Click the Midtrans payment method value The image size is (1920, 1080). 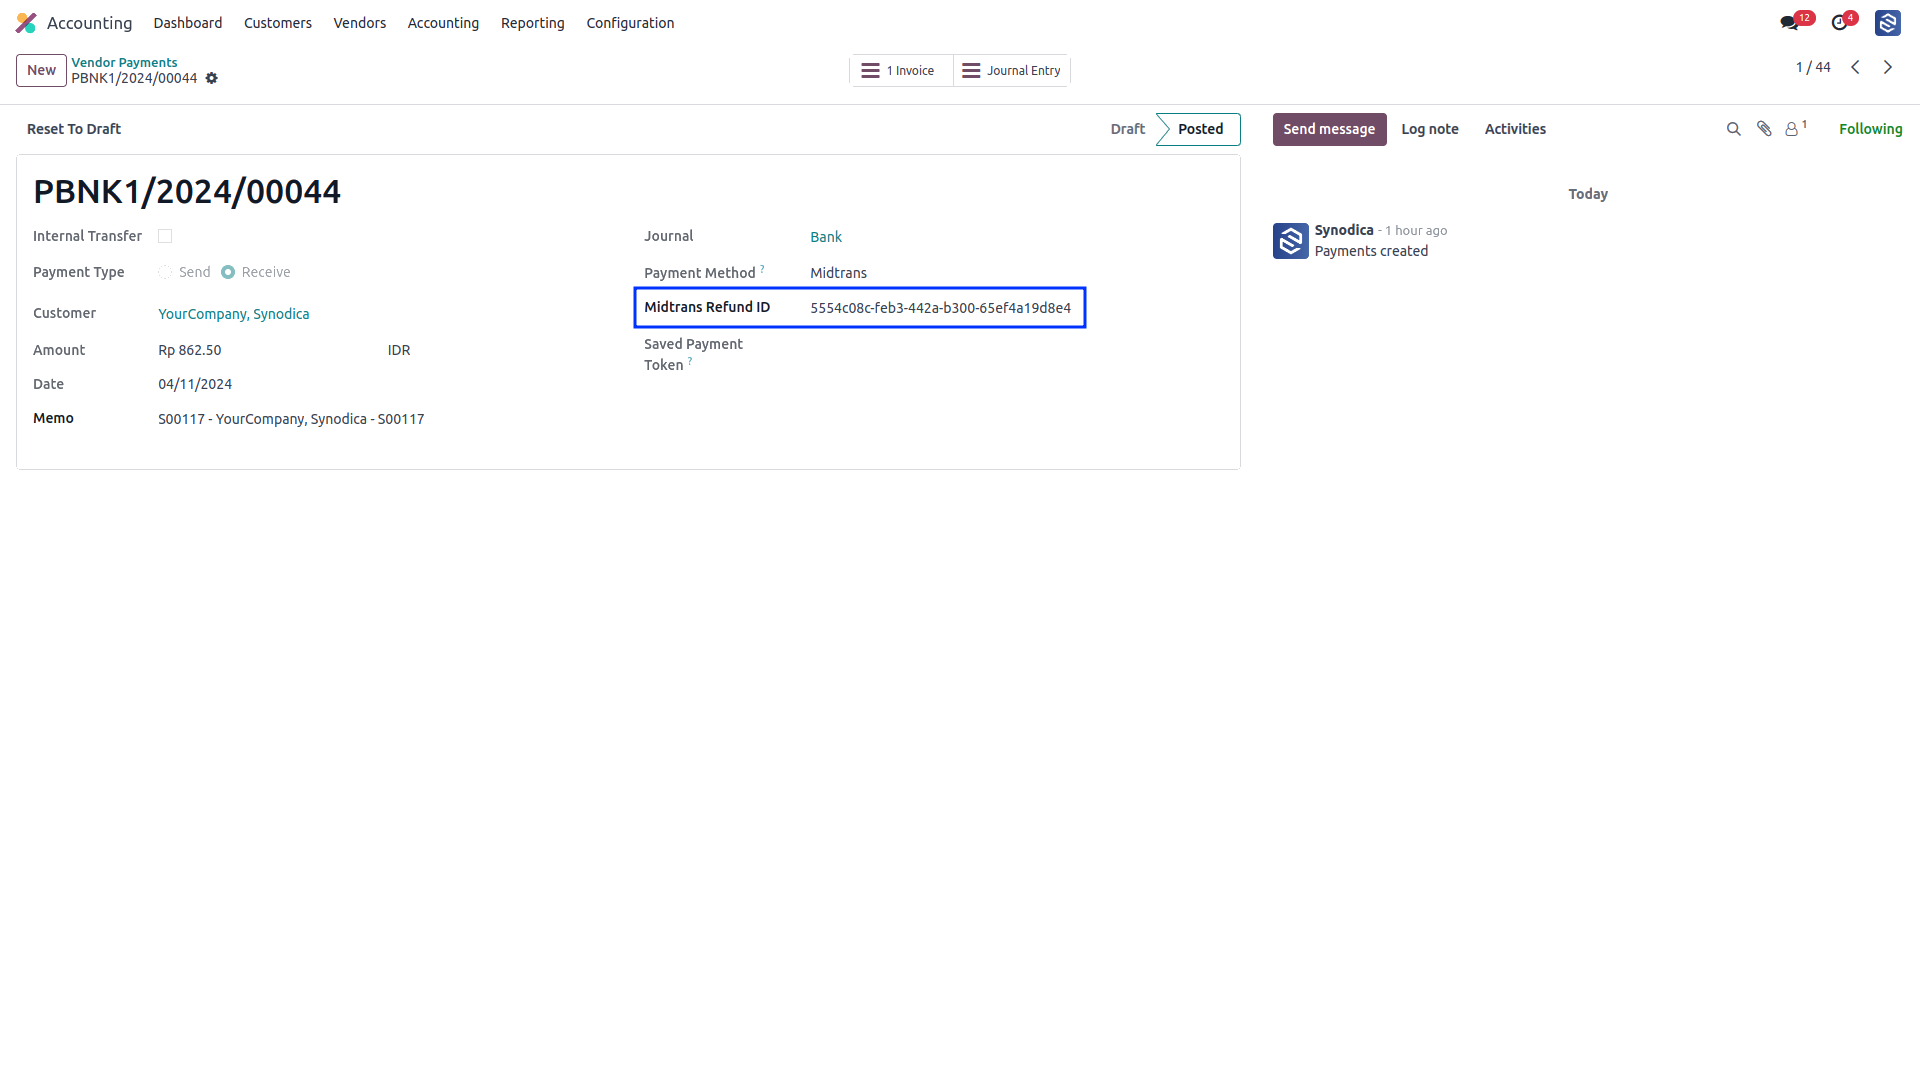click(x=838, y=274)
